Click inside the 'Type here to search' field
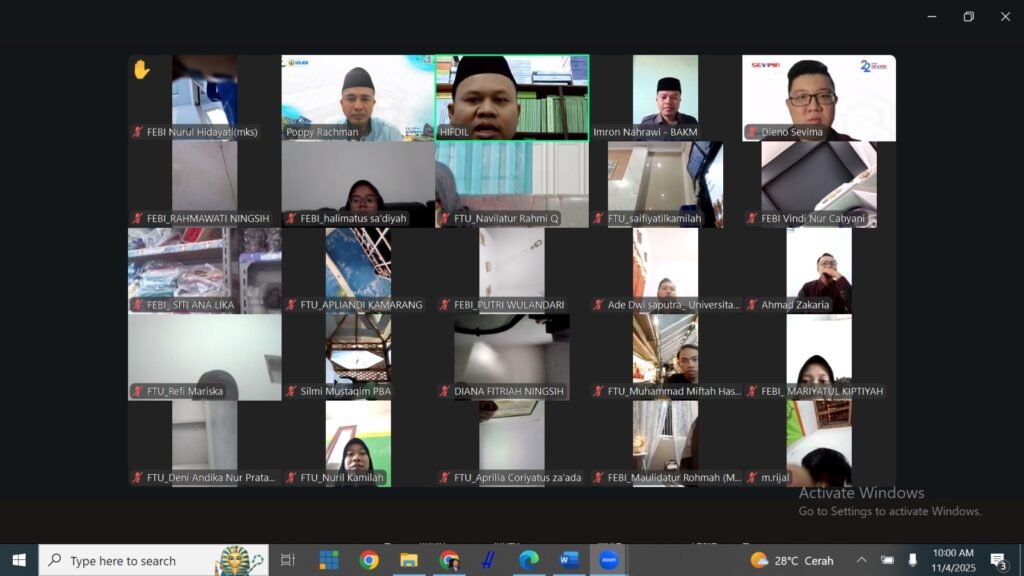This screenshot has width=1024, height=576. (130, 560)
